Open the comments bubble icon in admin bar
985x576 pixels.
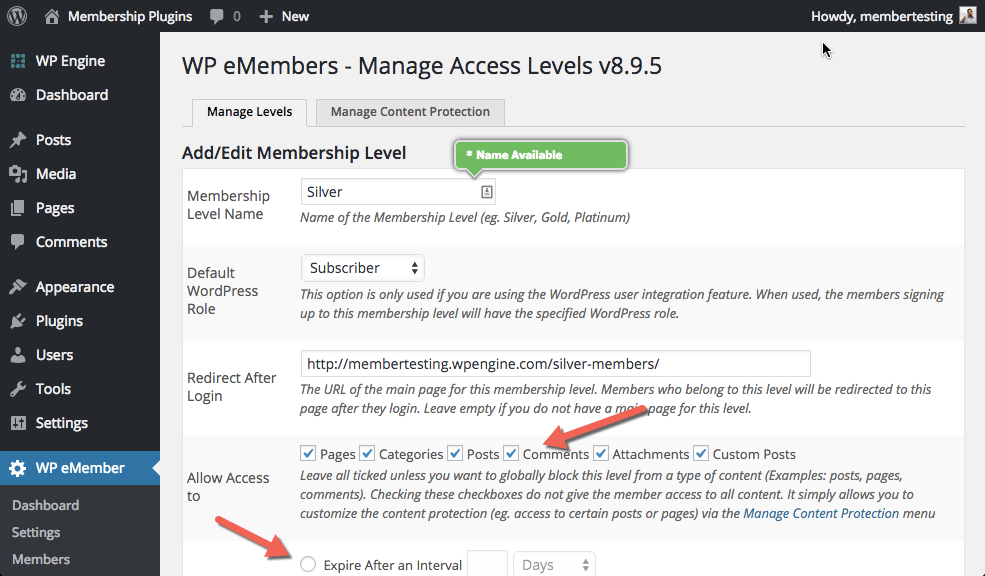coord(217,16)
